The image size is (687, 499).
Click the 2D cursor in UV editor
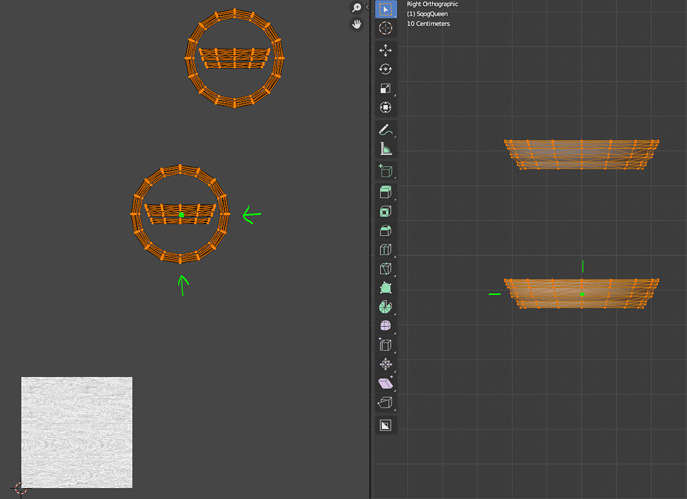[x=21, y=488]
